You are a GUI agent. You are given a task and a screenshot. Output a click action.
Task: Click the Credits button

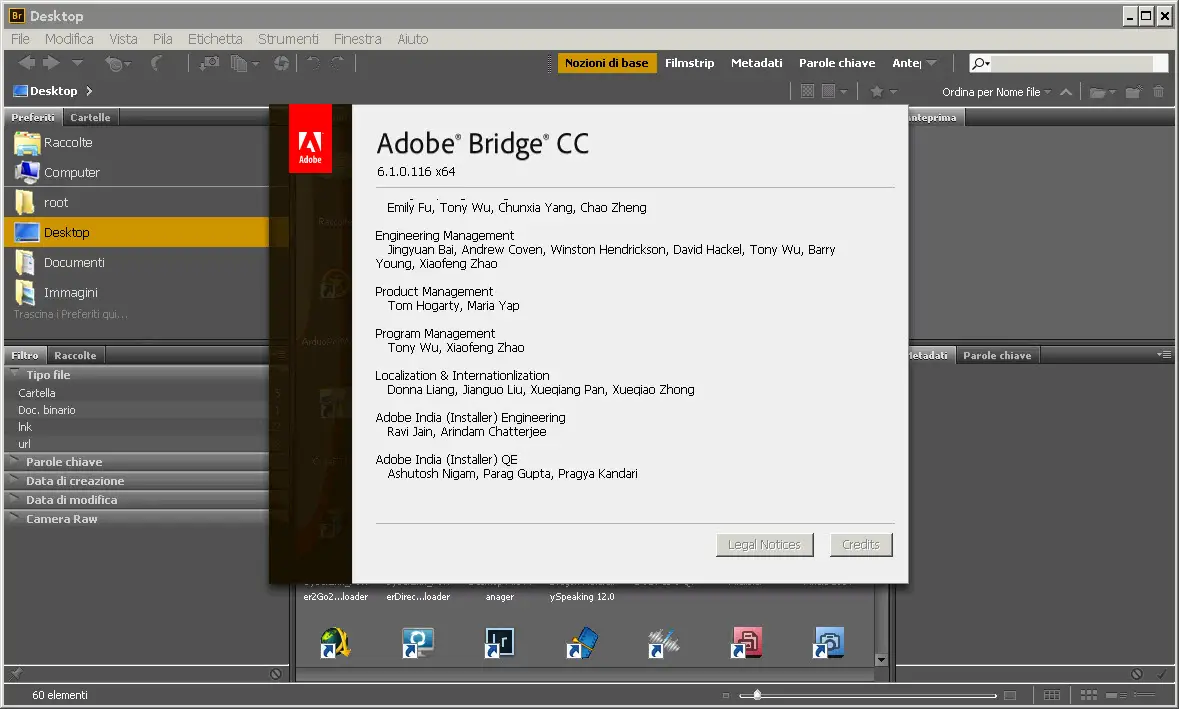coord(861,544)
